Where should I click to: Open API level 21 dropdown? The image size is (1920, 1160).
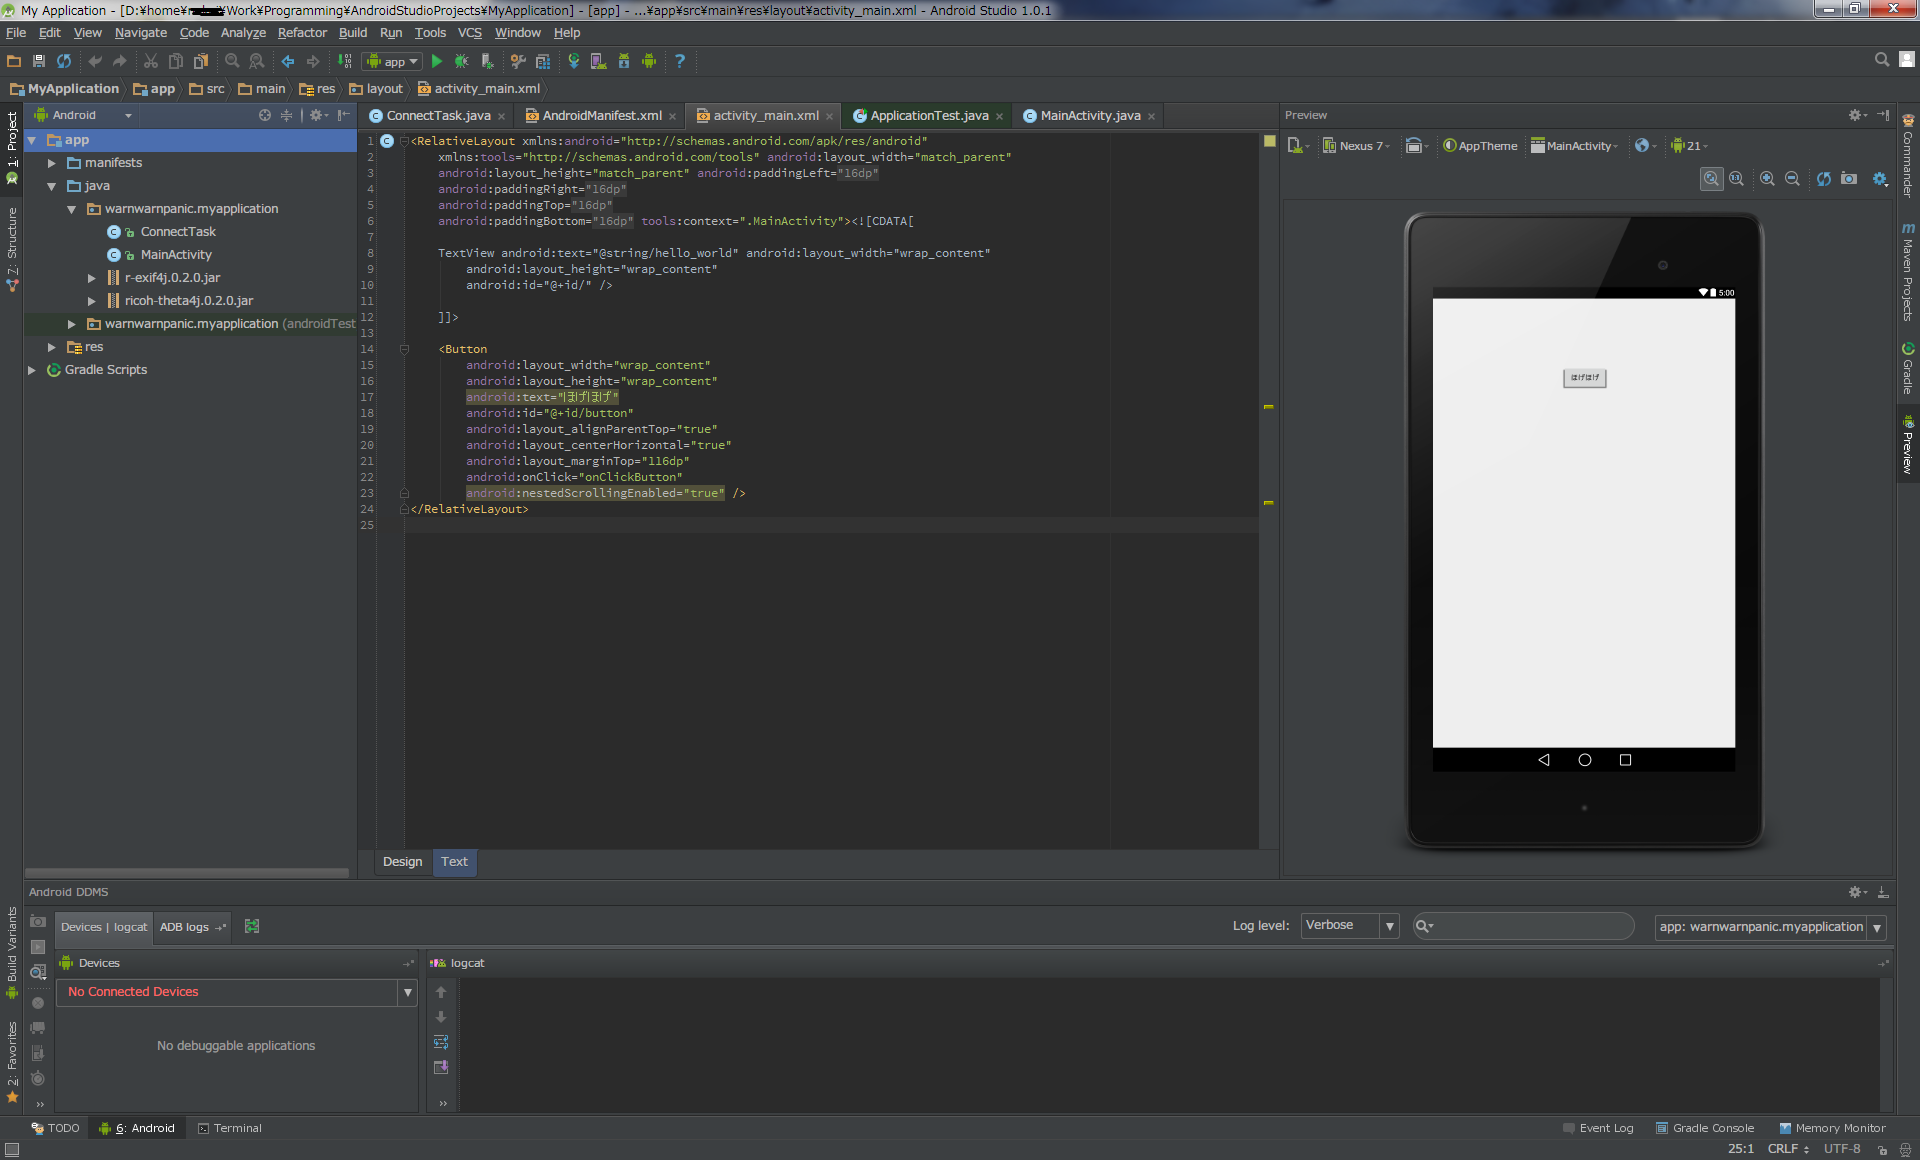1689,146
